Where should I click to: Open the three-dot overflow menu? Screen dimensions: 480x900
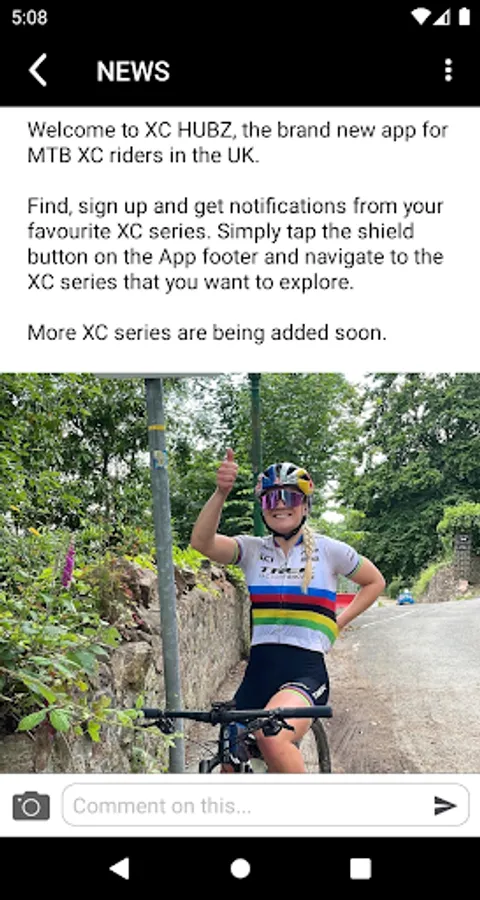[x=448, y=71]
